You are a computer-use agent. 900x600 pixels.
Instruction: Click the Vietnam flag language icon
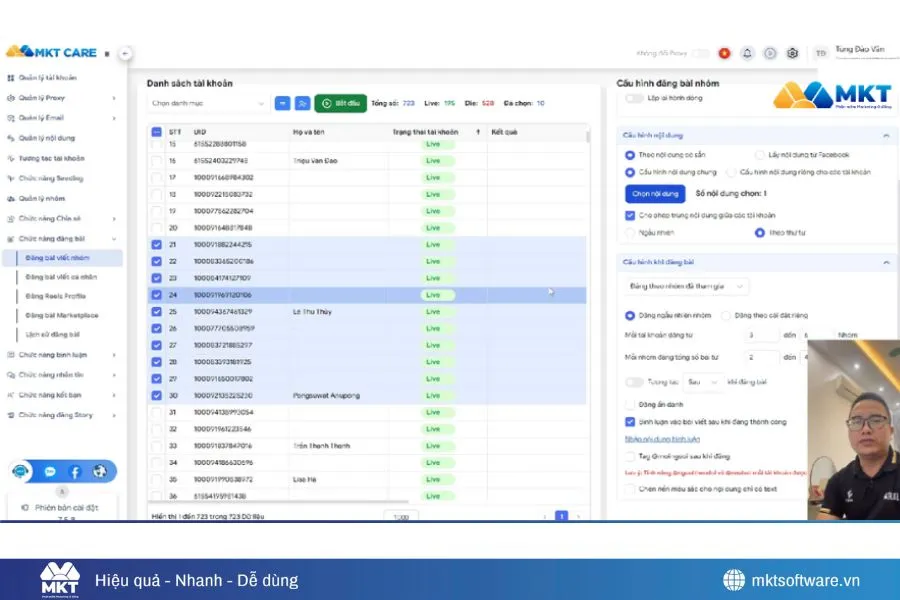[723, 53]
